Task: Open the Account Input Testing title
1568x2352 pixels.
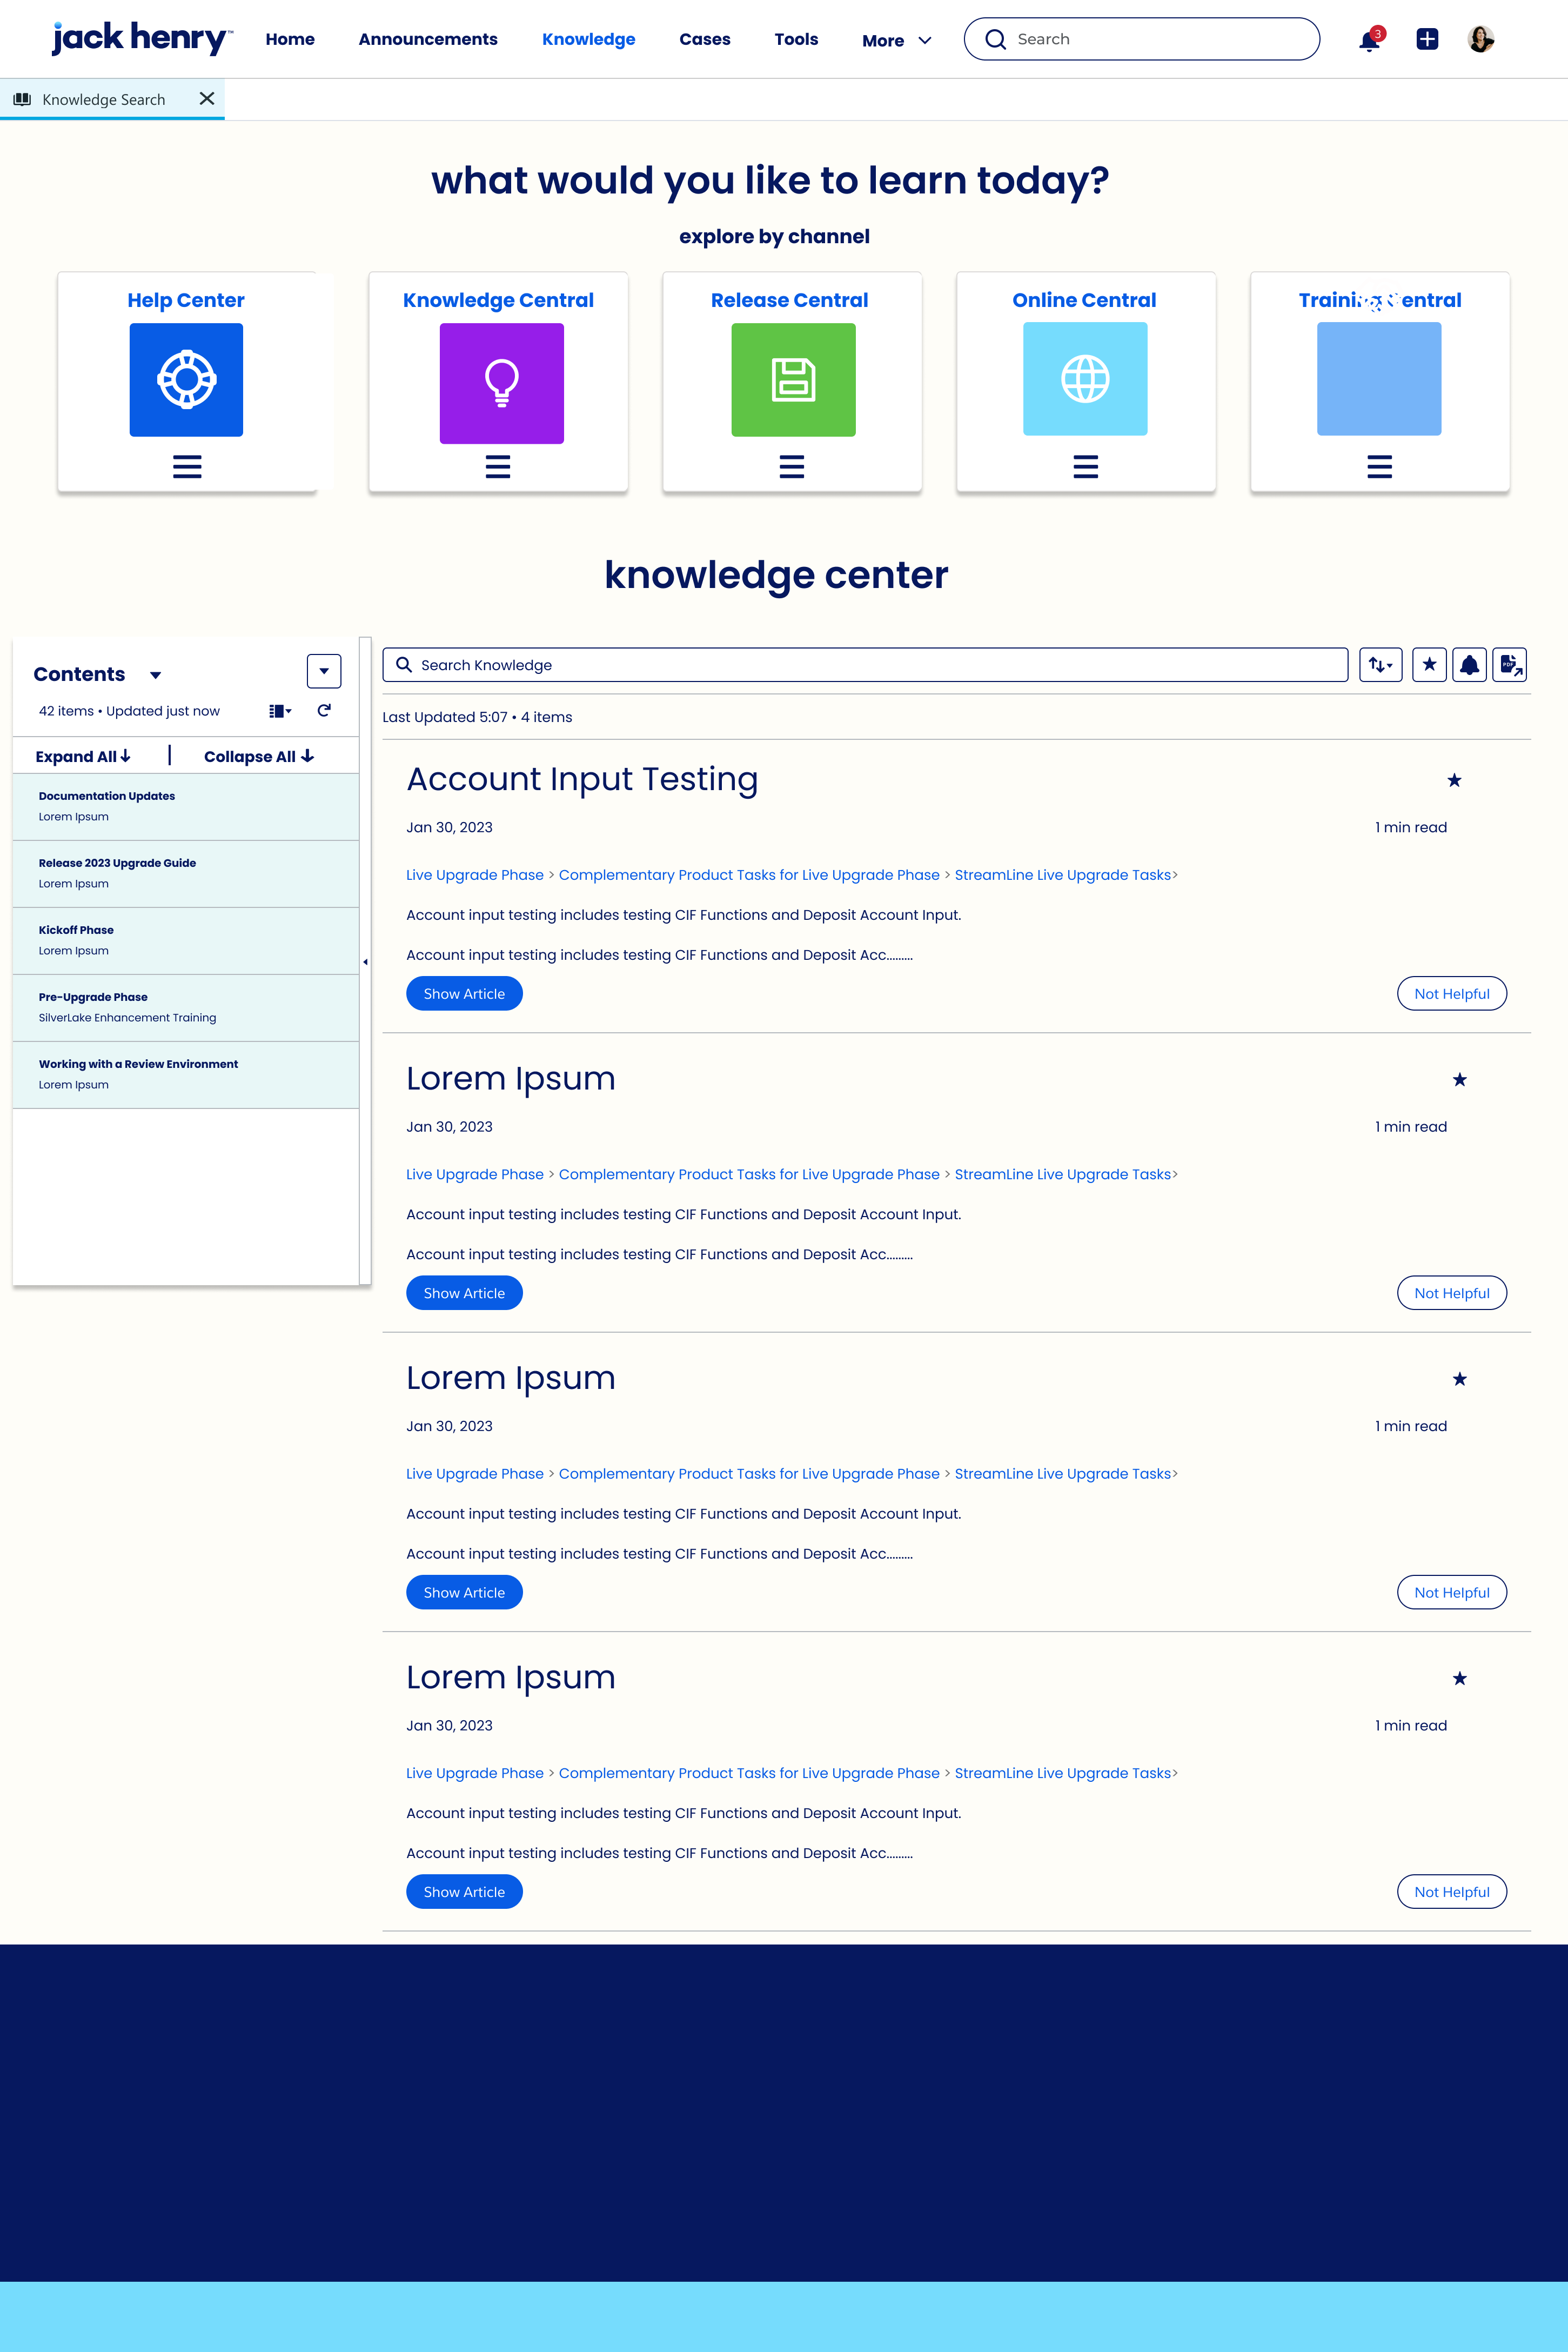Action: [x=582, y=780]
